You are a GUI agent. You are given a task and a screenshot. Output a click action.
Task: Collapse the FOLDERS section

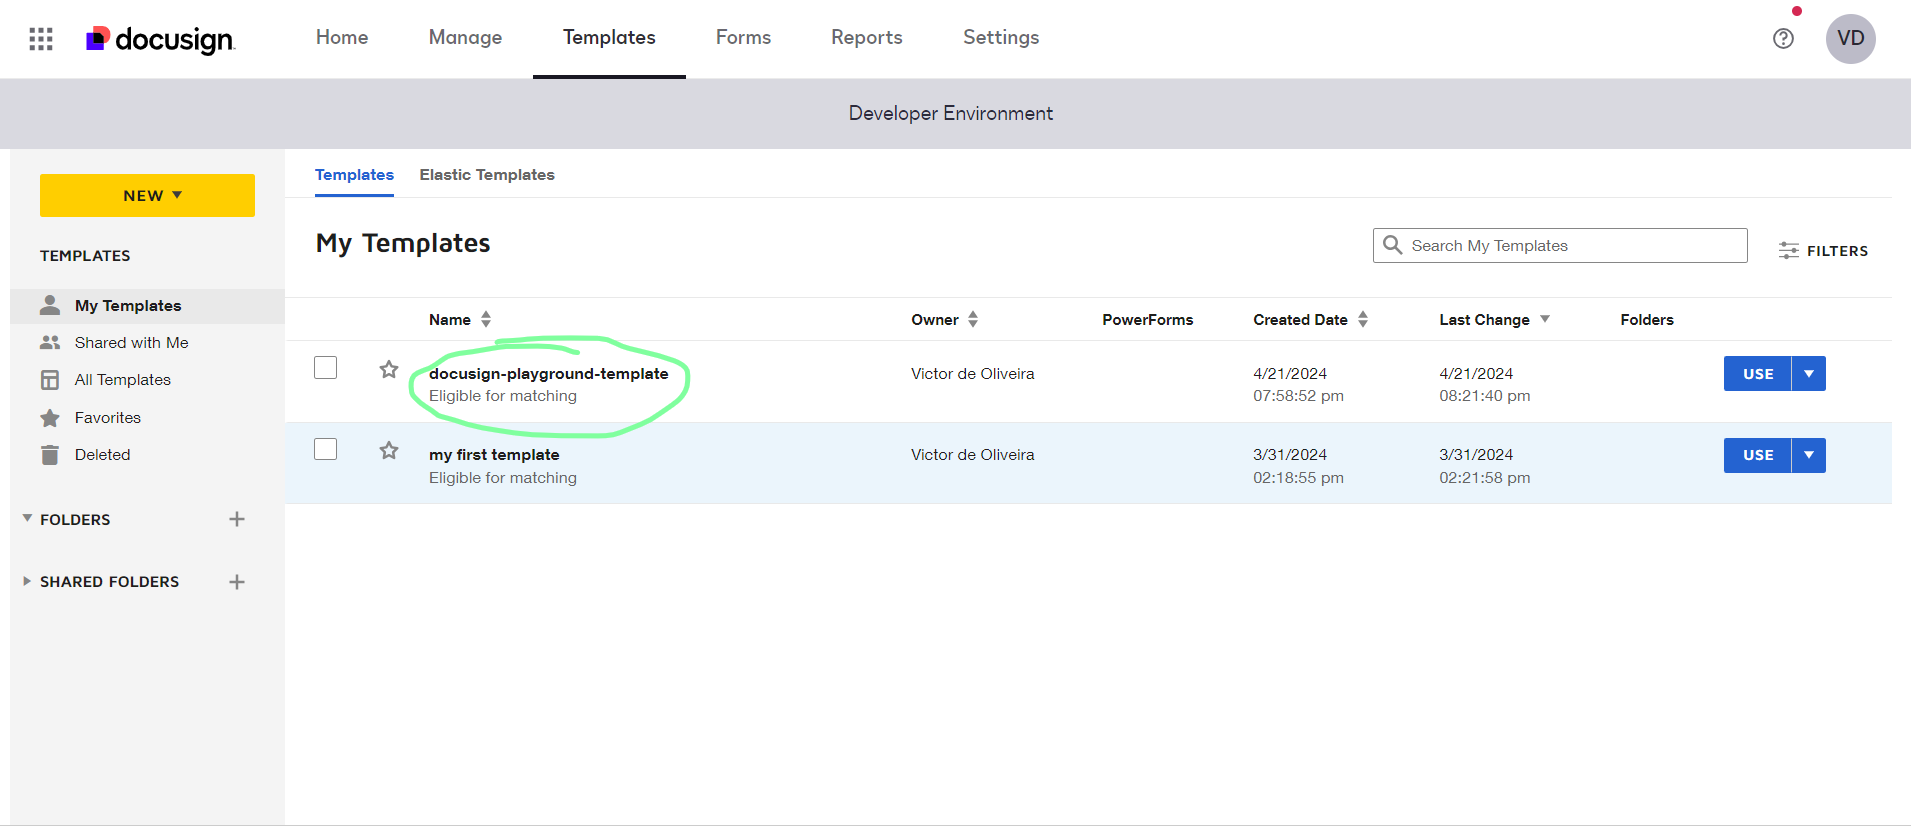pos(27,518)
